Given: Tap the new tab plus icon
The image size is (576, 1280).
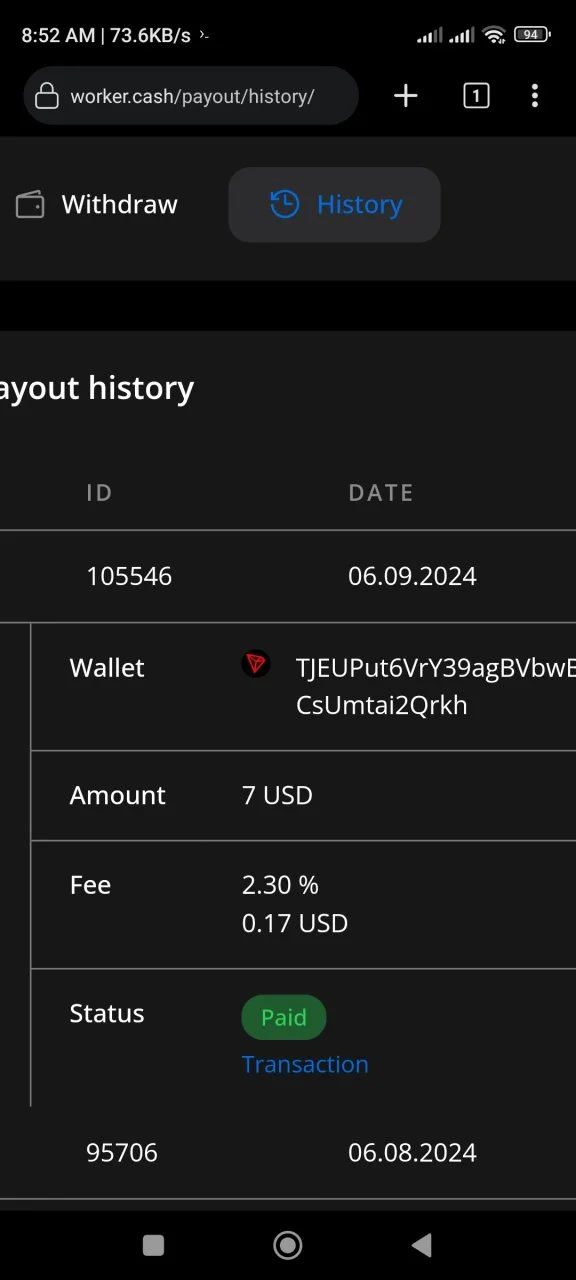Looking at the screenshot, I should (x=405, y=96).
